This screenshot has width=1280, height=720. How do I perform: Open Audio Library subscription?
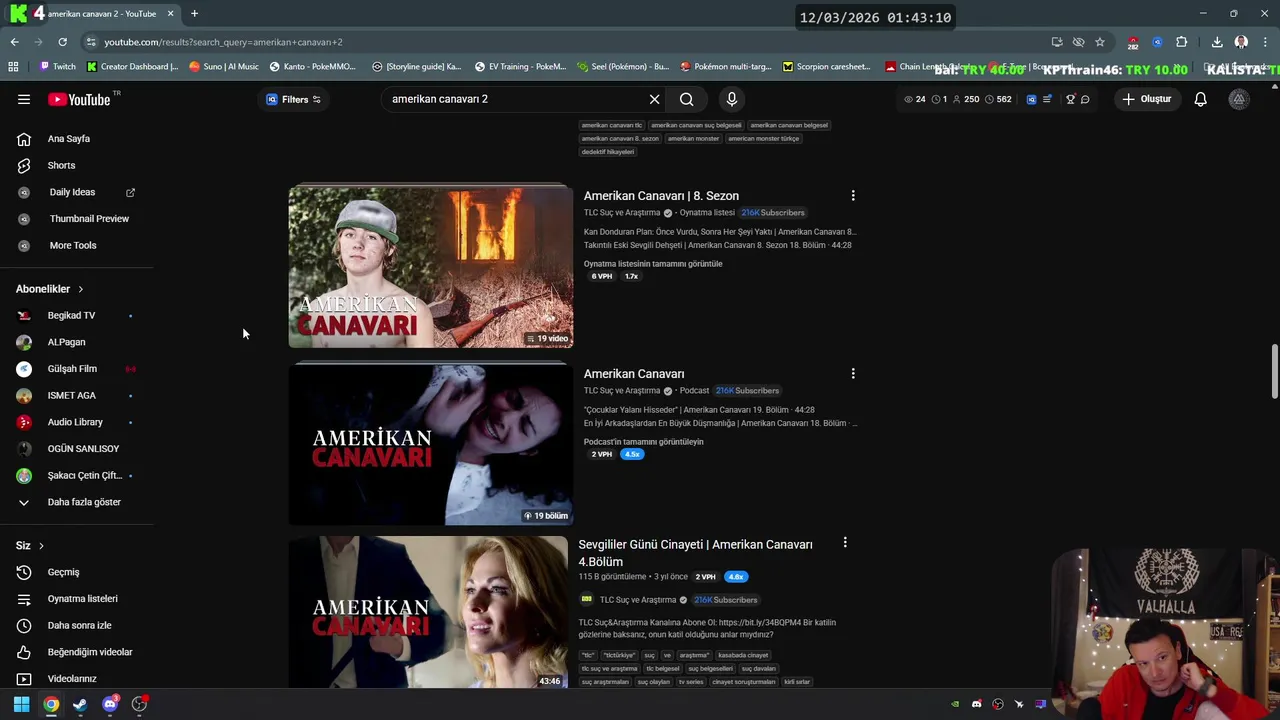76,422
